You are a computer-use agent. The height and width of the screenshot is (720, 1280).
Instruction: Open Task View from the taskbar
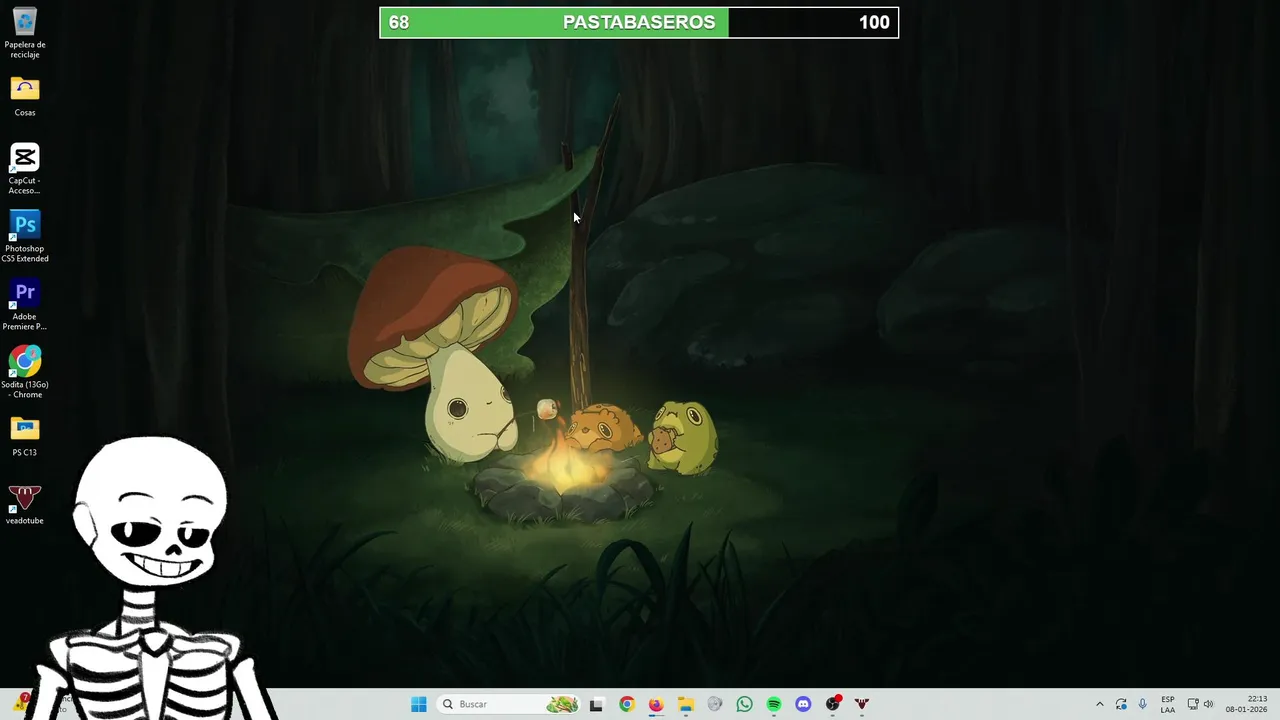tap(597, 704)
